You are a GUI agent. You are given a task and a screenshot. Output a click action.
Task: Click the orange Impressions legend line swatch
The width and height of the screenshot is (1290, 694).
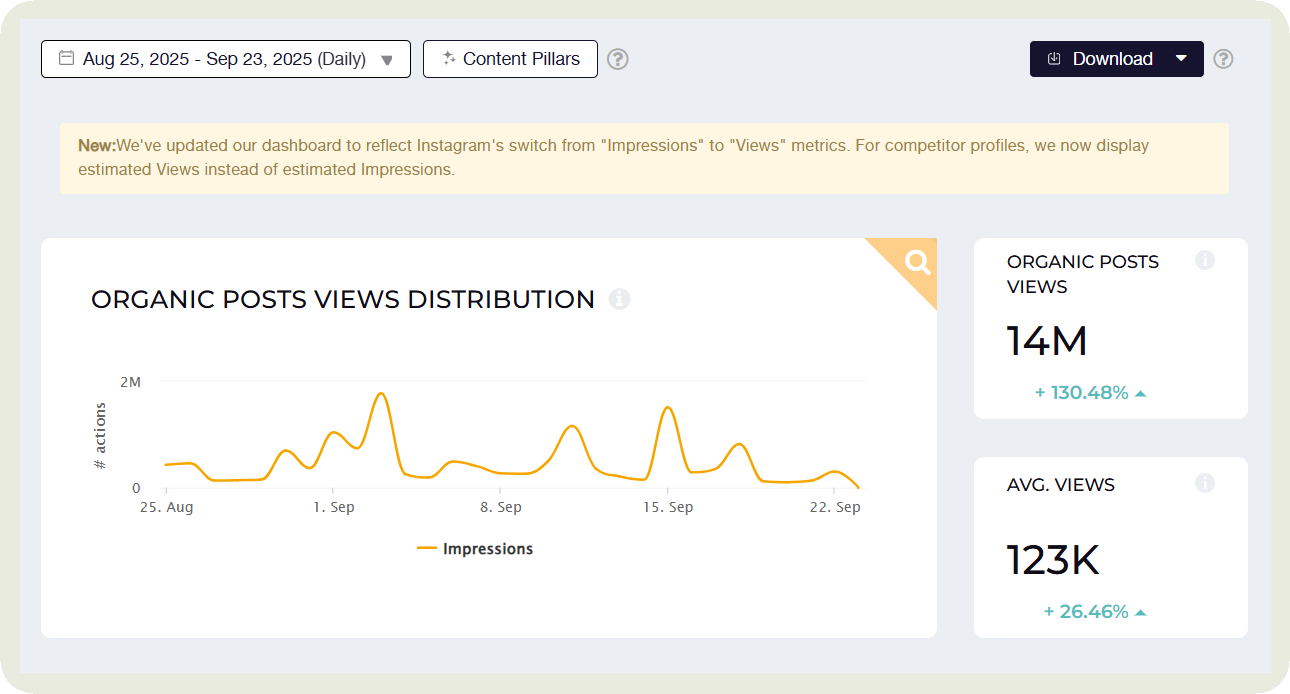point(427,549)
